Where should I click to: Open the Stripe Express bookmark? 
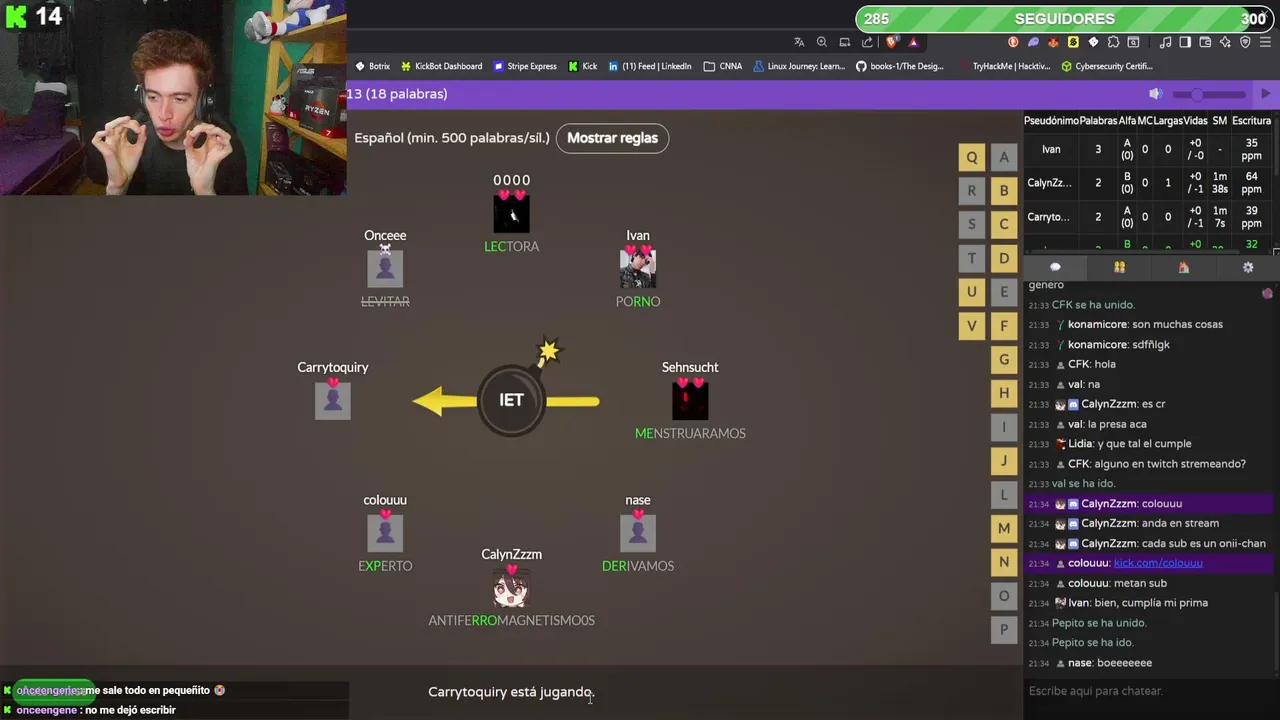point(524,66)
